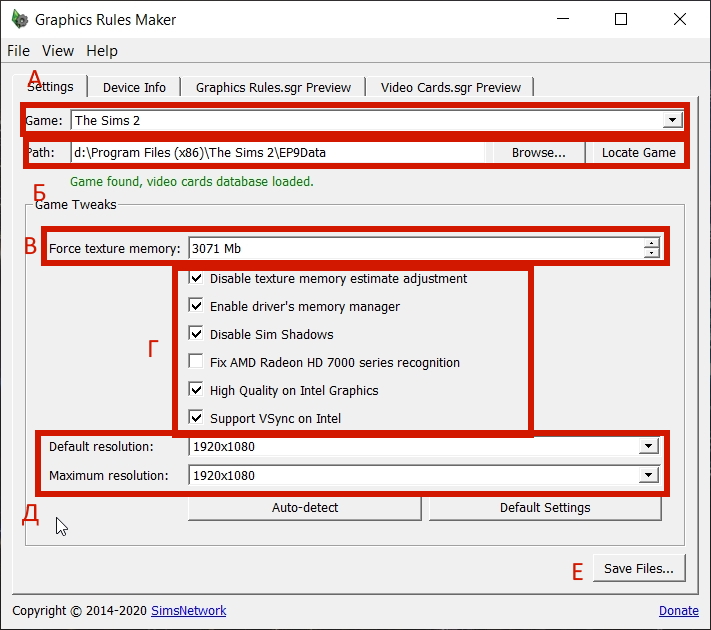Image resolution: width=711 pixels, height=630 pixels.
Task: Decrease Force texture memory with down arrow
Action: coord(652,253)
